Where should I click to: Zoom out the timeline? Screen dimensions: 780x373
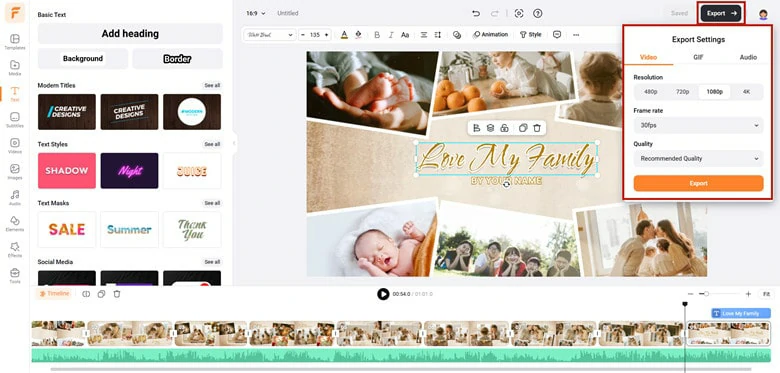[x=690, y=294]
